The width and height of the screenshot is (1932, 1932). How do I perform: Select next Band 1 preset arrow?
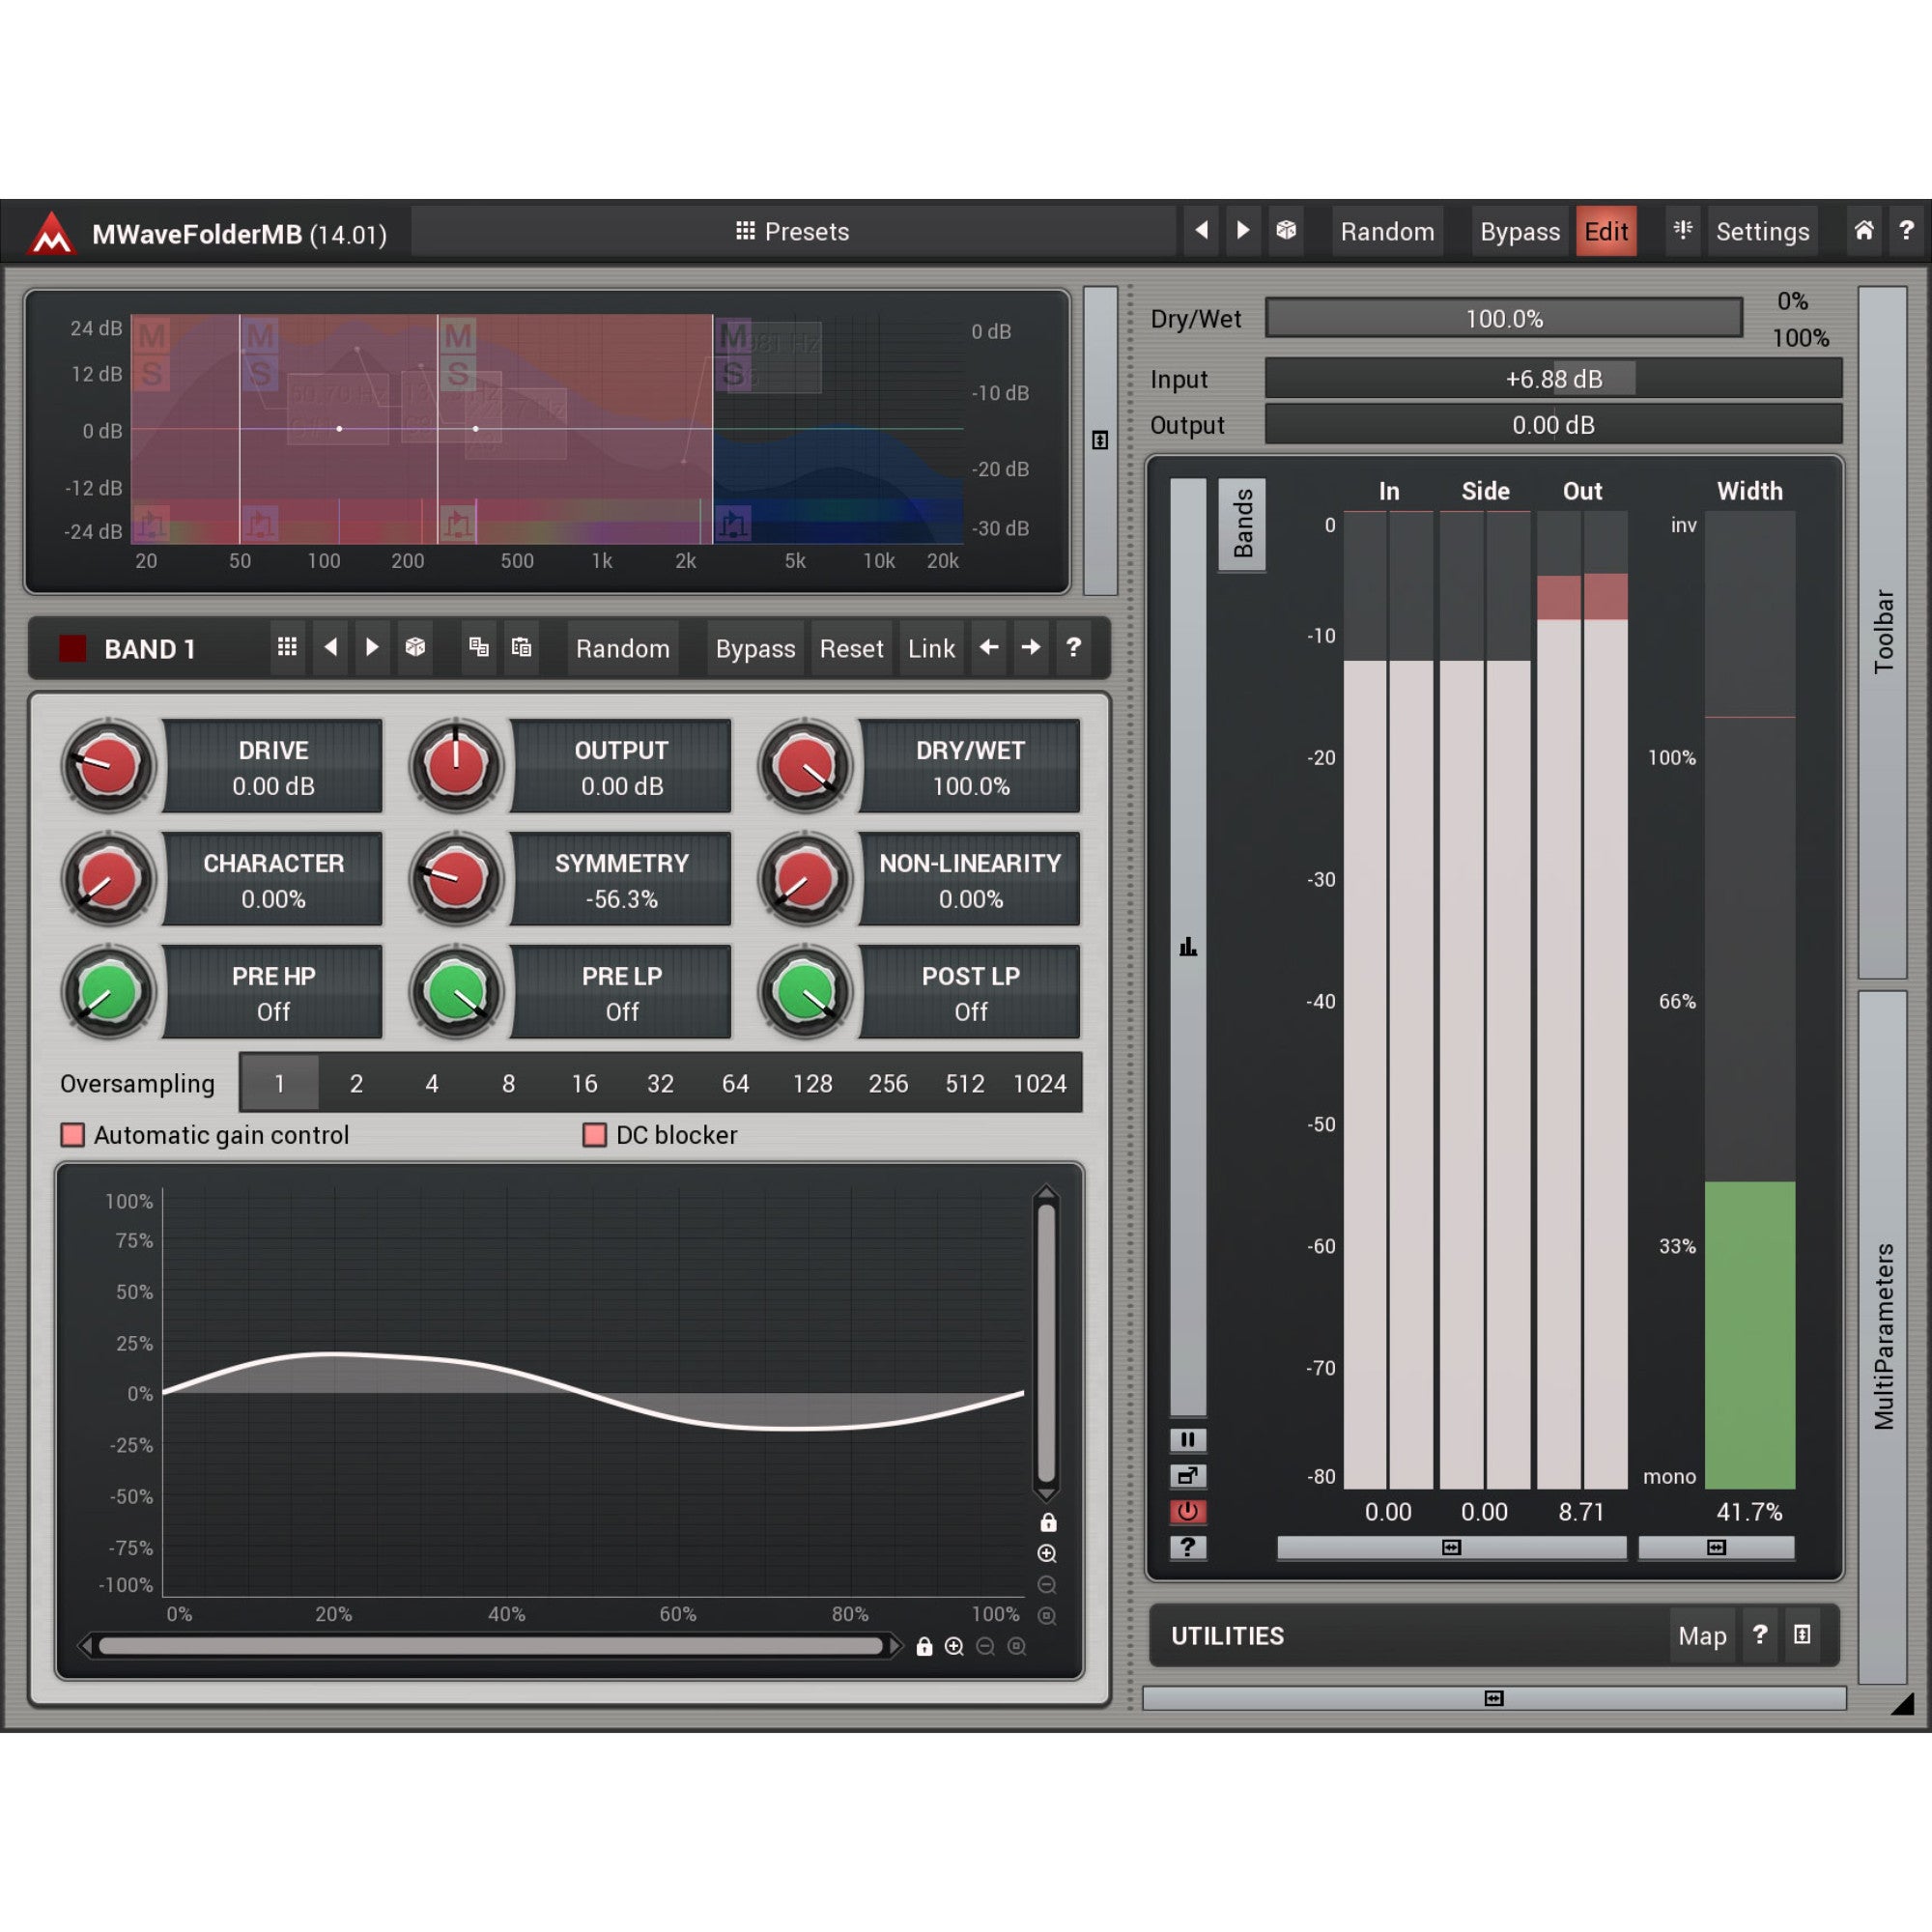372,648
